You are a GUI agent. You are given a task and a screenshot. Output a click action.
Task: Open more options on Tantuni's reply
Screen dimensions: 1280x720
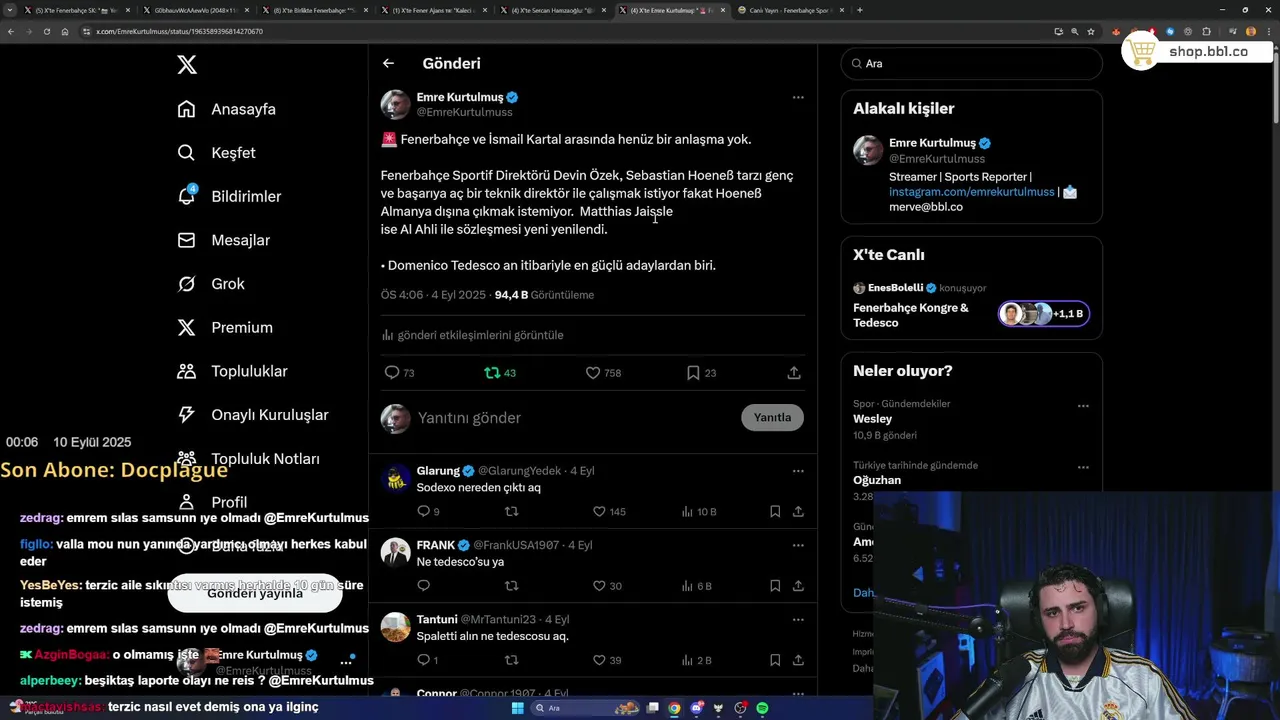coord(798,619)
